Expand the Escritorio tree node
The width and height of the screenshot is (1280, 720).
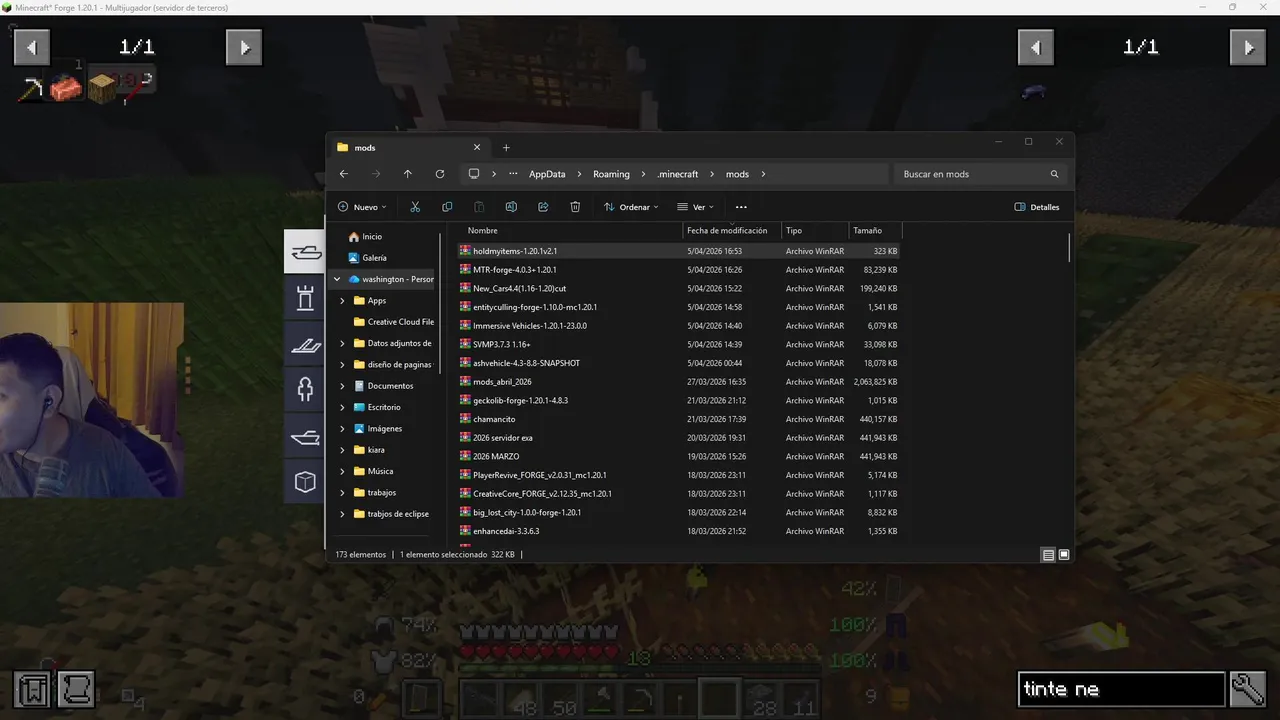pos(343,407)
